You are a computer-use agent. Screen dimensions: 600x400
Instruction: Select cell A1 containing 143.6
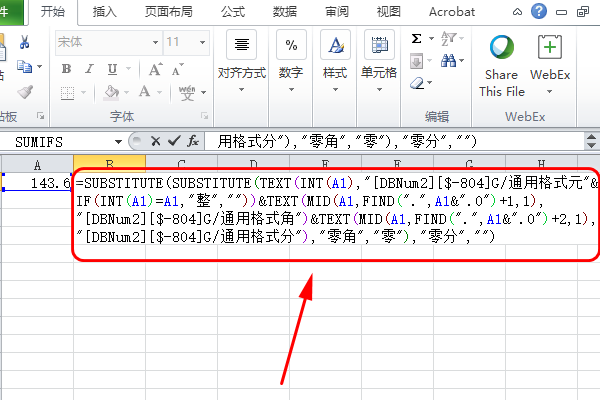click(38, 184)
